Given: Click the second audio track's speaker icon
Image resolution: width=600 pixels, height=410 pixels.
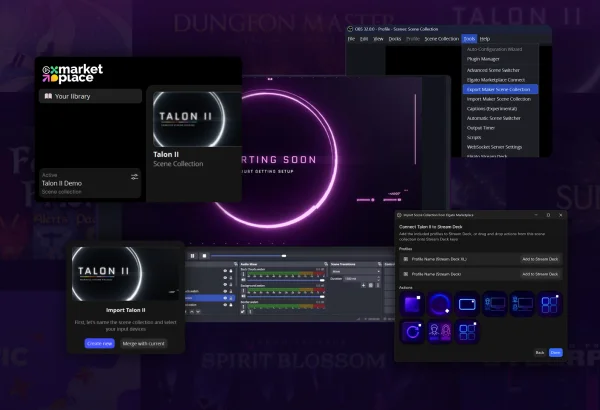Looking at the screenshot, I should [243, 297].
